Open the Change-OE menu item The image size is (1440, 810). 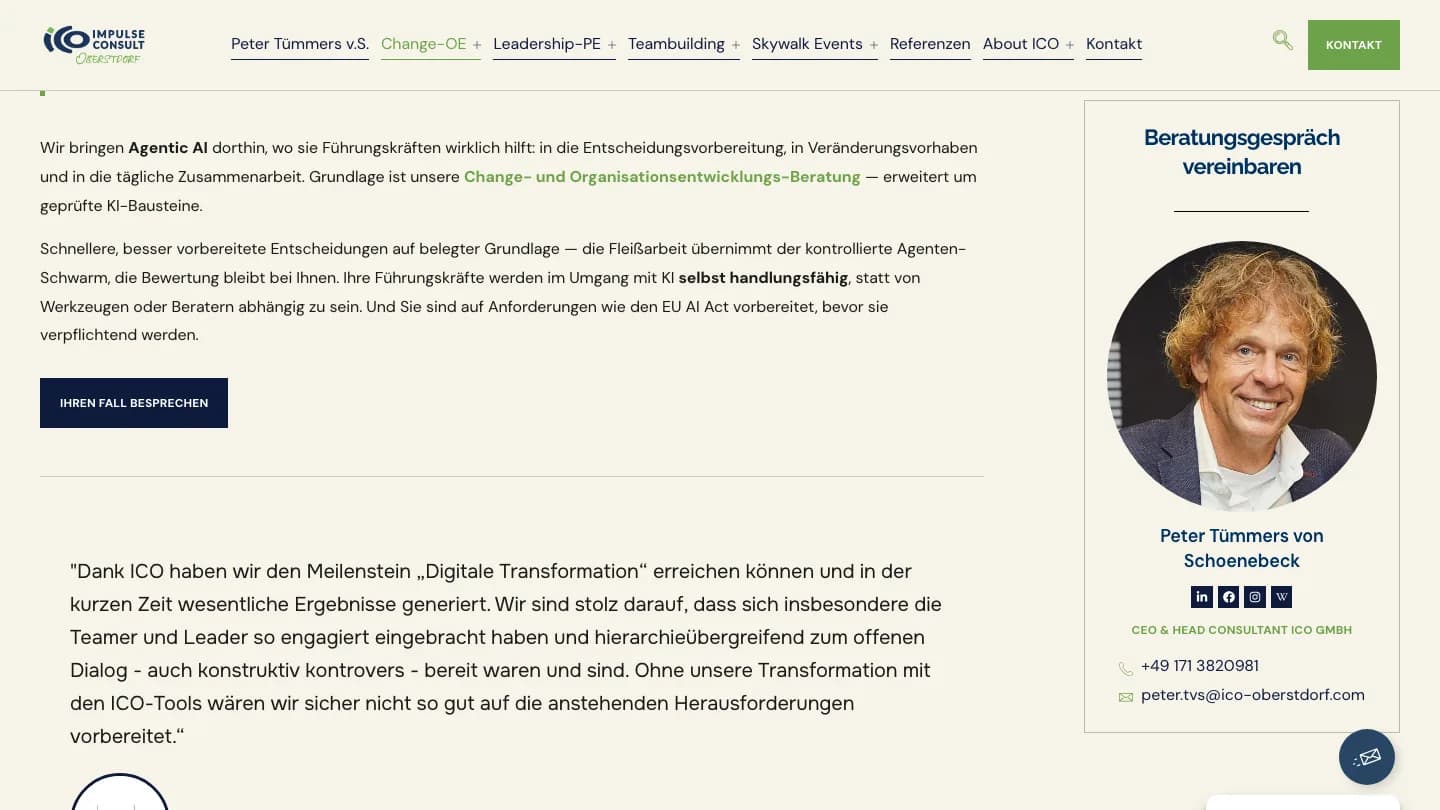pos(424,44)
